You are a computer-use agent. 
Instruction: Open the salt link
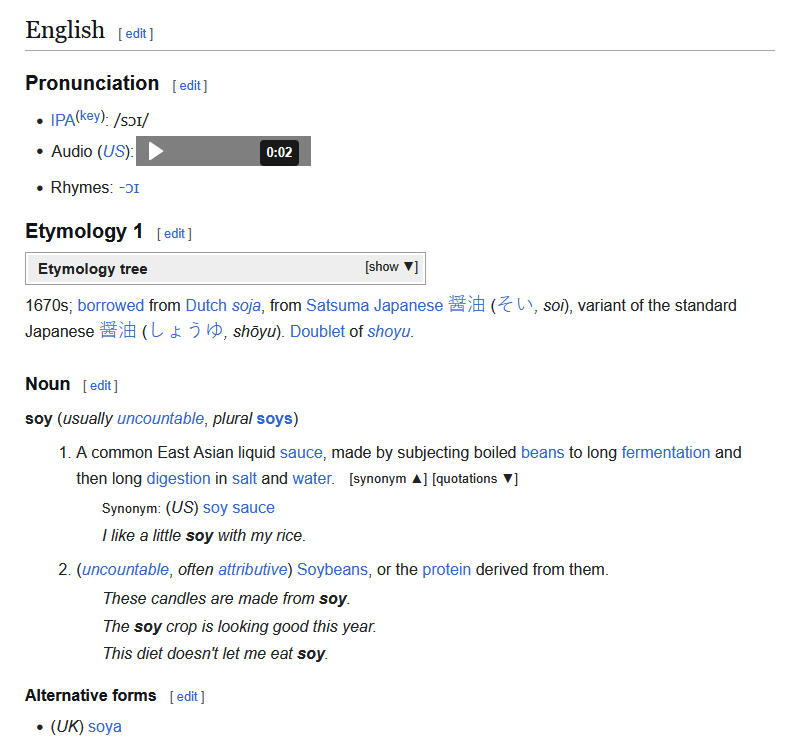coord(244,478)
